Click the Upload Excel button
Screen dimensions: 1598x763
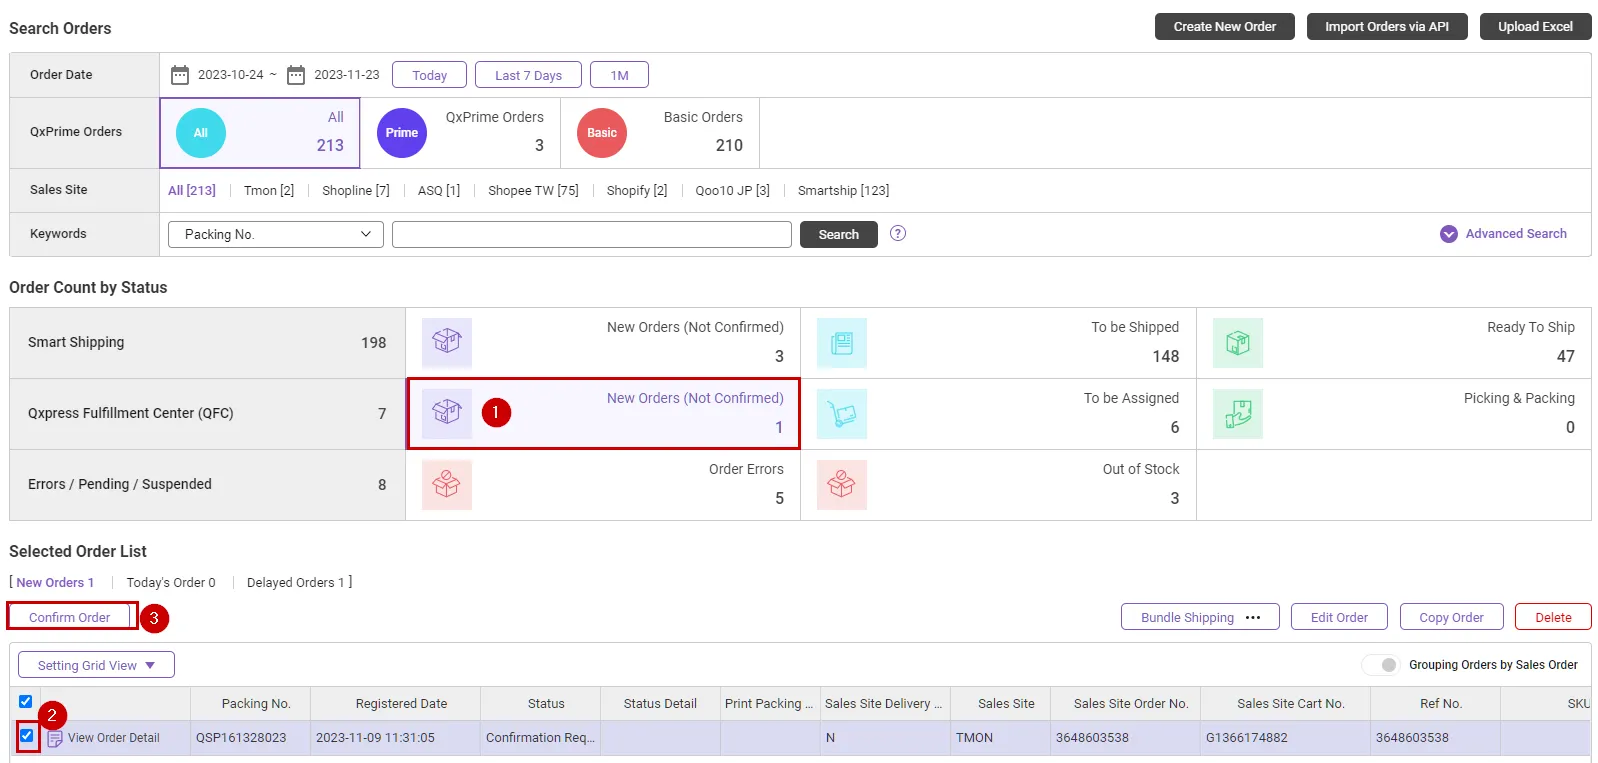[x=1536, y=27]
